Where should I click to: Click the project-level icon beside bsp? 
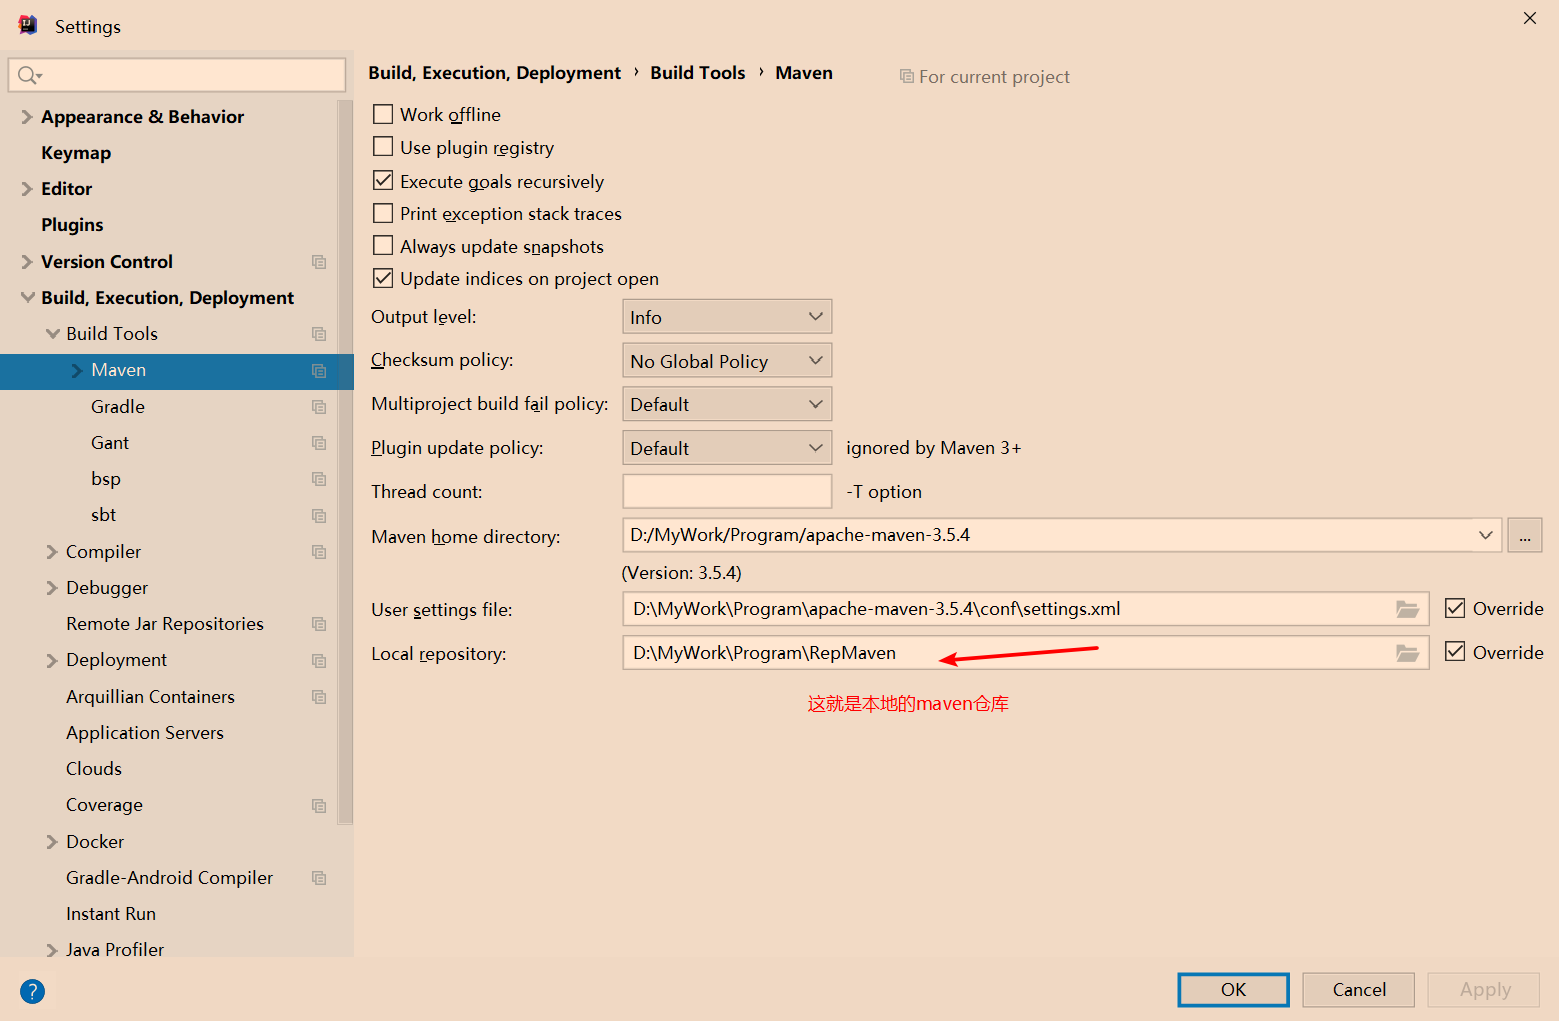tap(319, 479)
